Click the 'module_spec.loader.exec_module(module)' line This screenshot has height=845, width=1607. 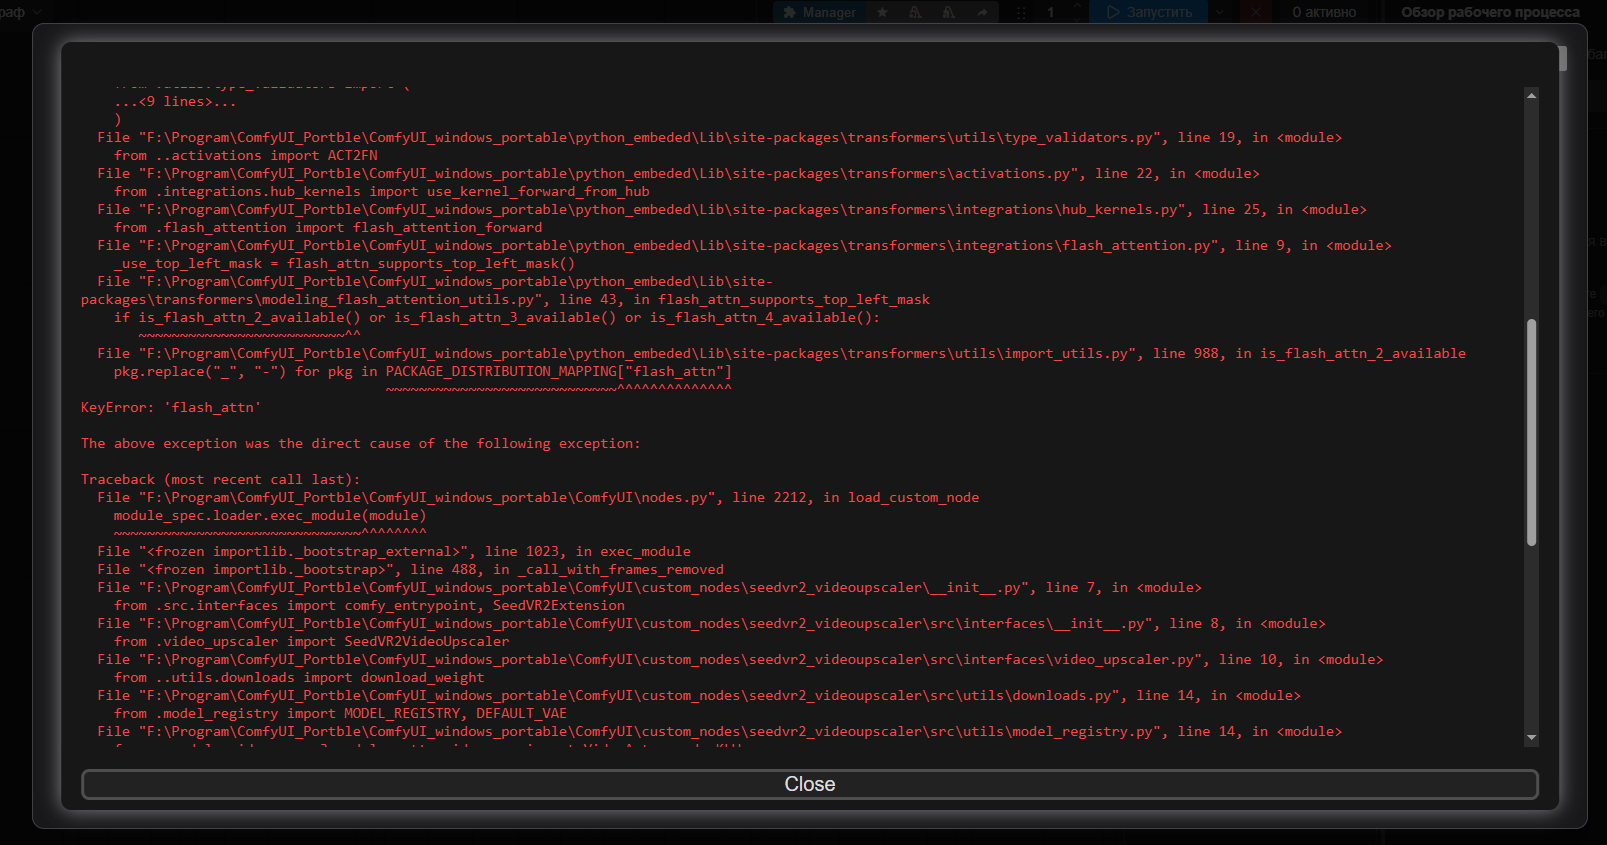269,515
